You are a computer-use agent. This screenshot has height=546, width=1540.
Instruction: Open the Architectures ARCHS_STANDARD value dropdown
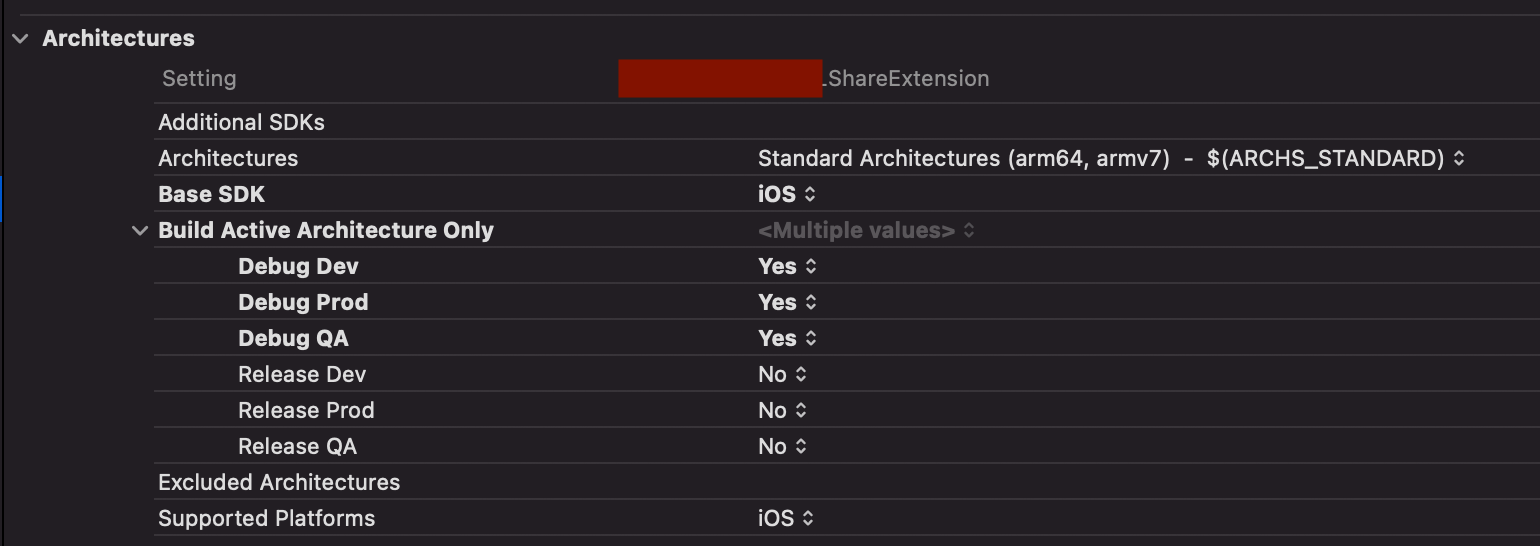pos(1111,158)
